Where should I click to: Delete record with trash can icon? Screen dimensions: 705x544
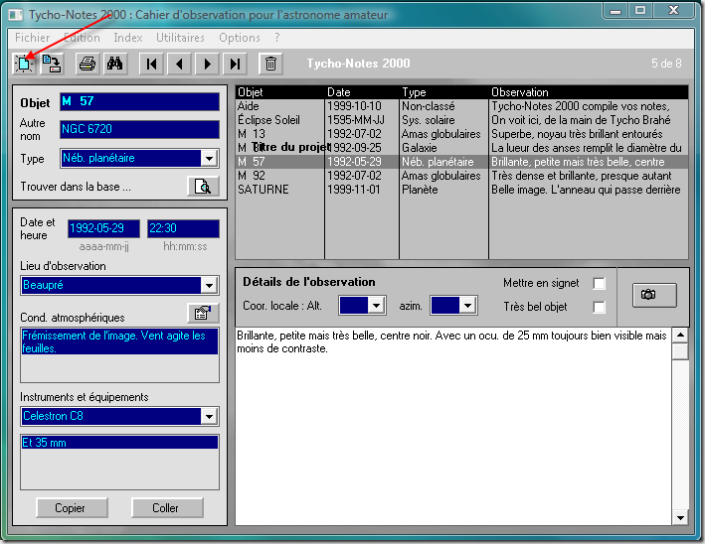click(x=270, y=64)
